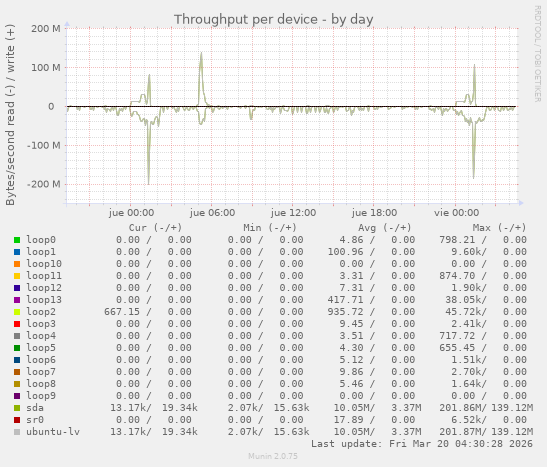This screenshot has width=547, height=467.
Task: Click the loop3 red color swatch
Action: (x=17, y=324)
